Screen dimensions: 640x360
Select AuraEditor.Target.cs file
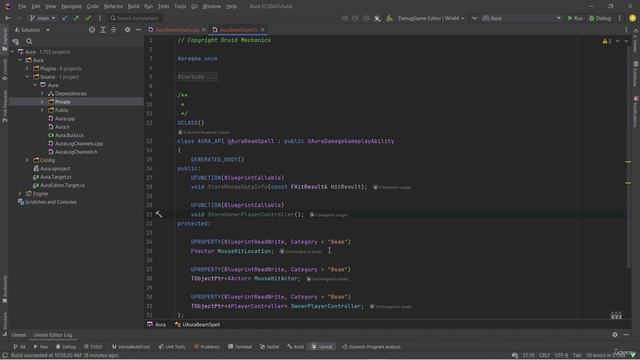click(62, 185)
